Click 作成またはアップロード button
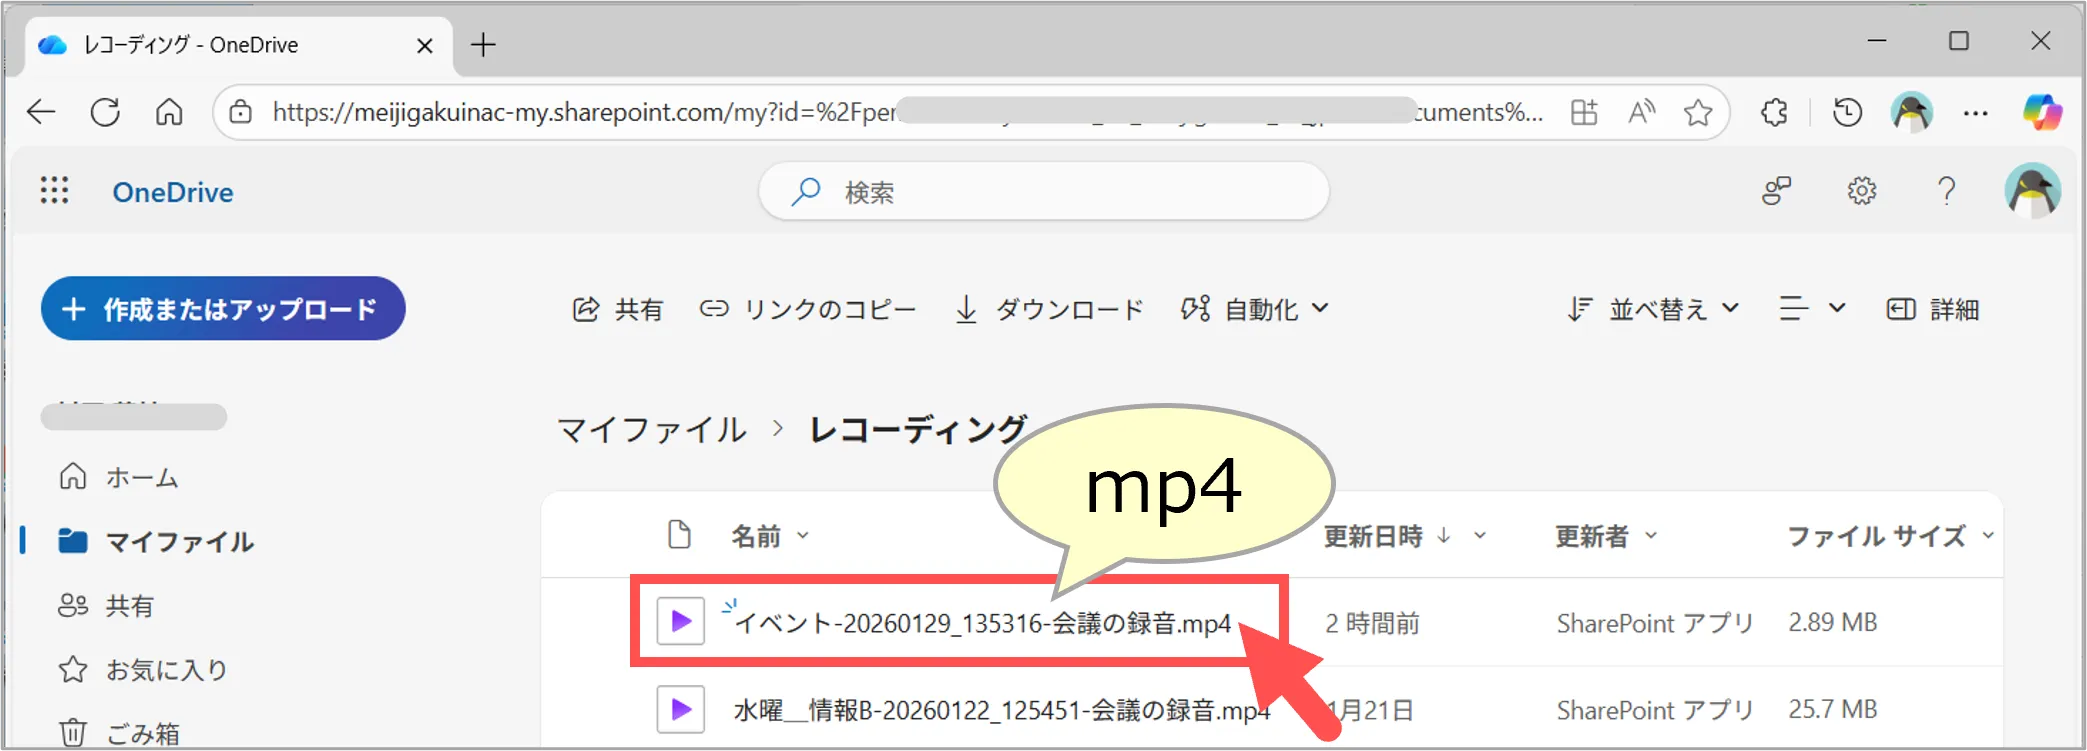This screenshot has width=2087, height=751. (x=223, y=309)
